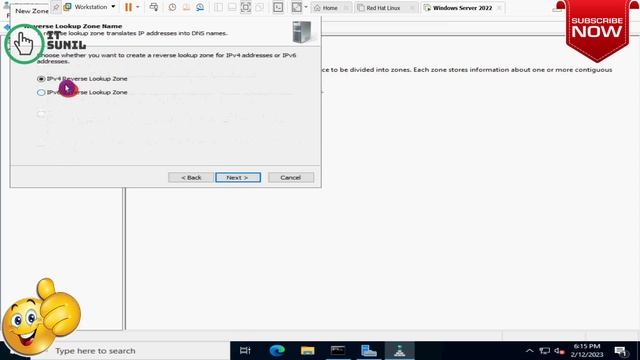Image resolution: width=640 pixels, height=360 pixels.
Task: Switch to the Red Hat Linux tab
Action: click(x=383, y=8)
